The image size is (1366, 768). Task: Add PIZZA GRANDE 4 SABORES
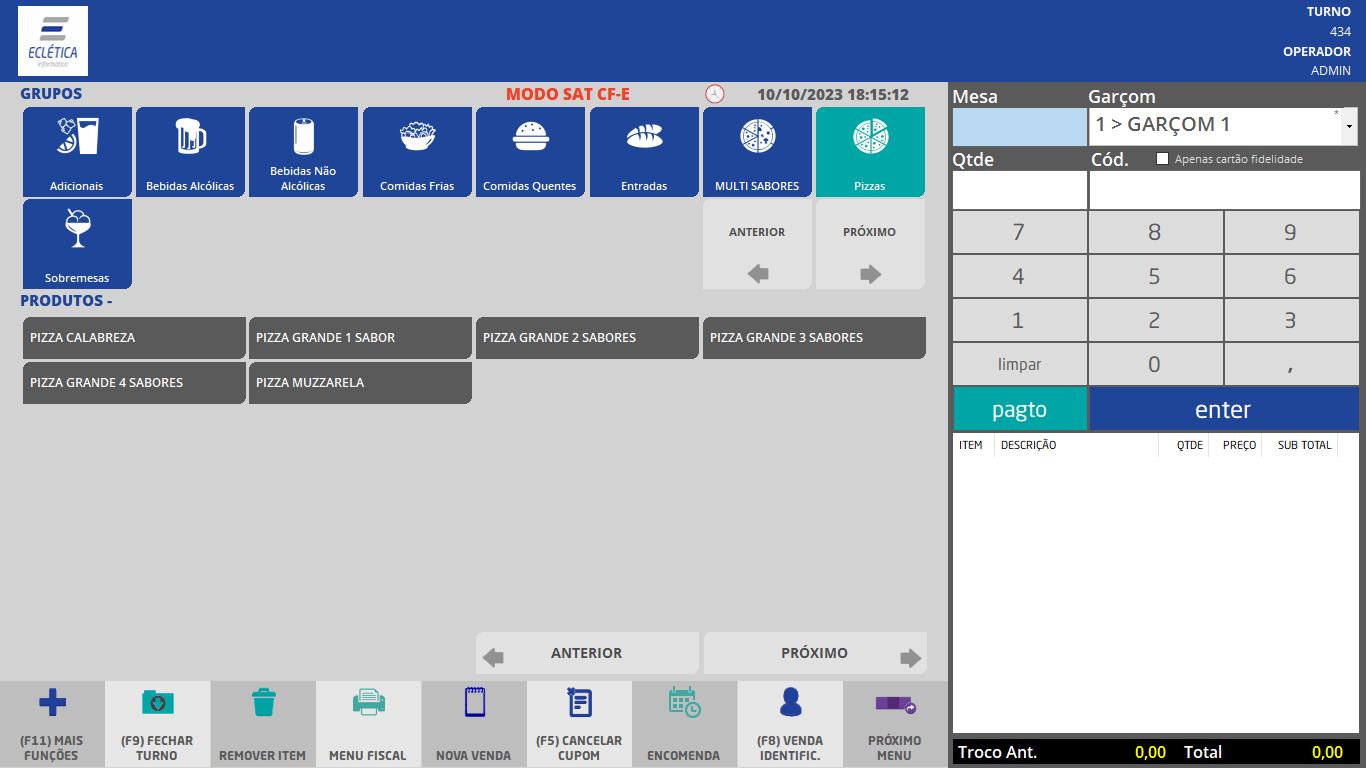(x=134, y=383)
